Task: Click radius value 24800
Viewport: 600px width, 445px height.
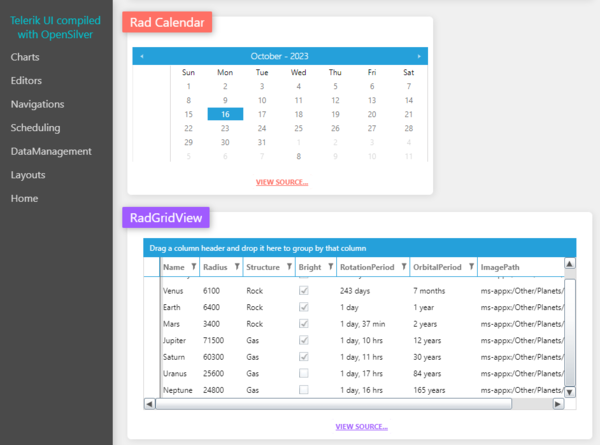Action: click(214, 390)
